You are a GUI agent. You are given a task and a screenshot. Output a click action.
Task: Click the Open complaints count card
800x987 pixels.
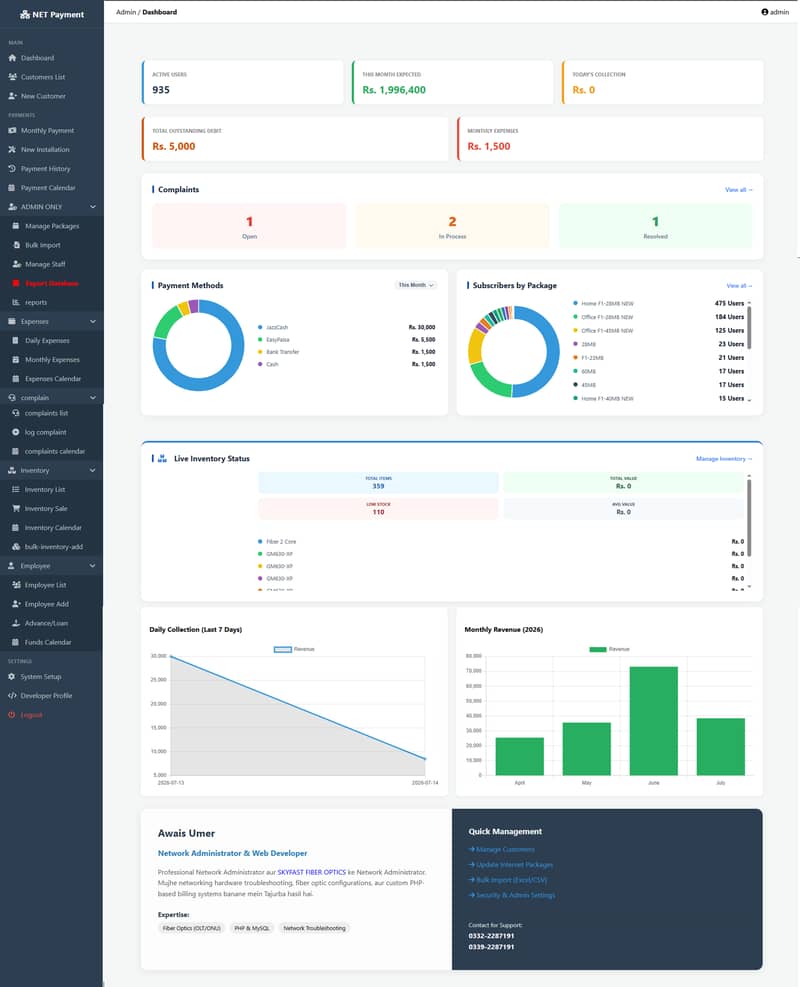[249, 226]
